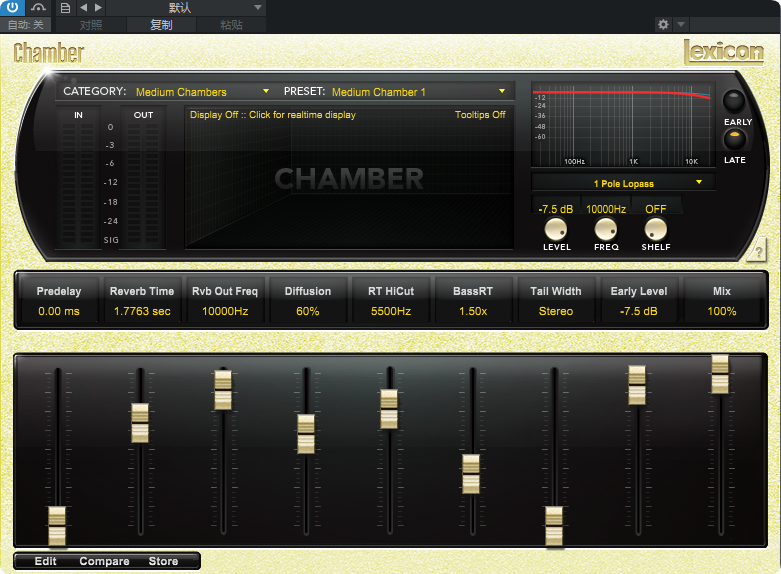The height and width of the screenshot is (574, 781).
Task: Click the OFF shelf value field
Action: [x=655, y=209]
